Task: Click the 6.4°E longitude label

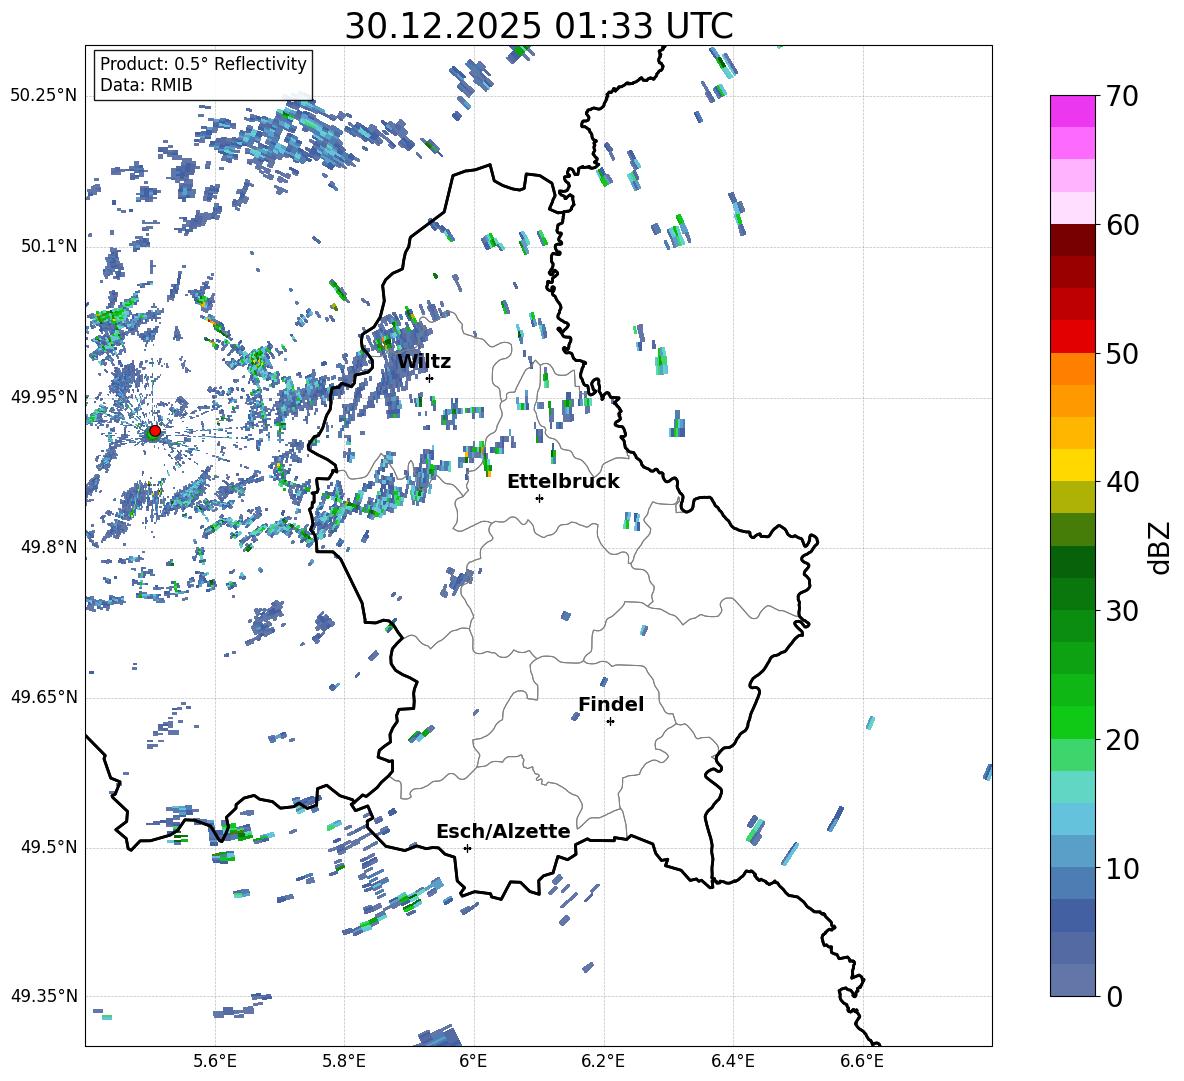Action: (732, 1062)
